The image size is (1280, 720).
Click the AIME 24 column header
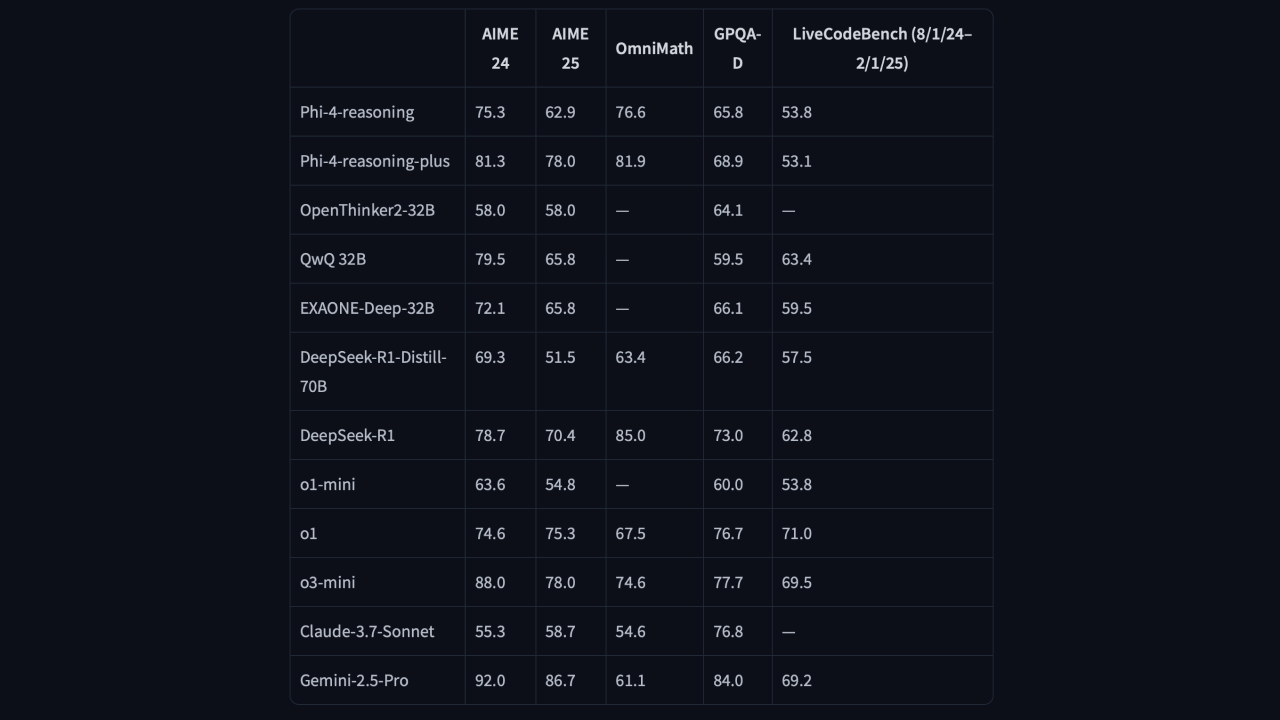coord(500,48)
